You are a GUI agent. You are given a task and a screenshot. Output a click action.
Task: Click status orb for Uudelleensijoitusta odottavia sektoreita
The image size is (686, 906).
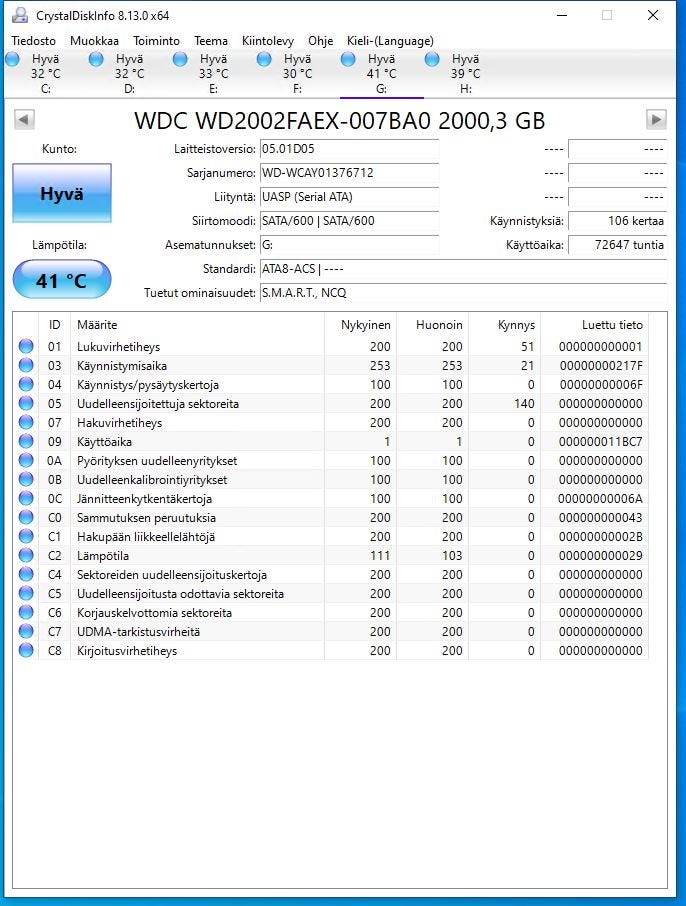[26, 593]
